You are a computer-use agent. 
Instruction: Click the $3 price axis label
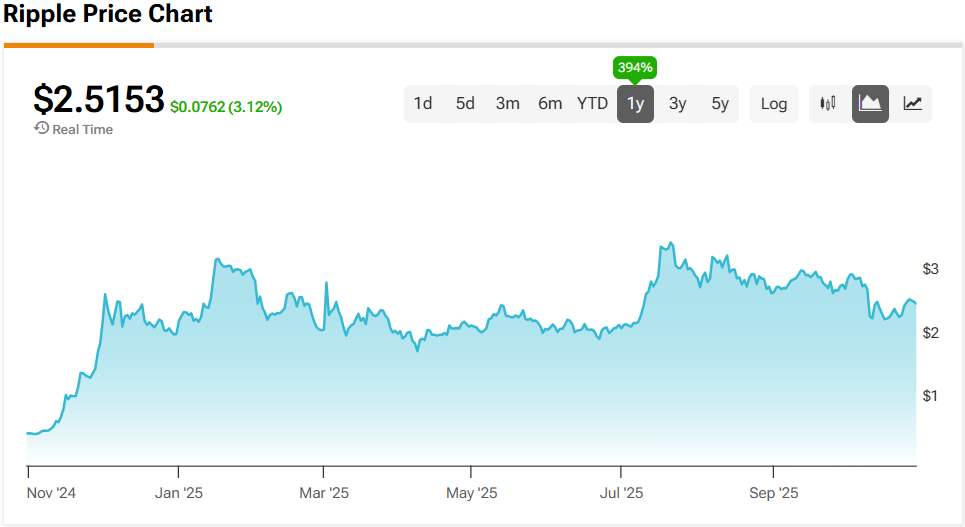click(x=930, y=268)
